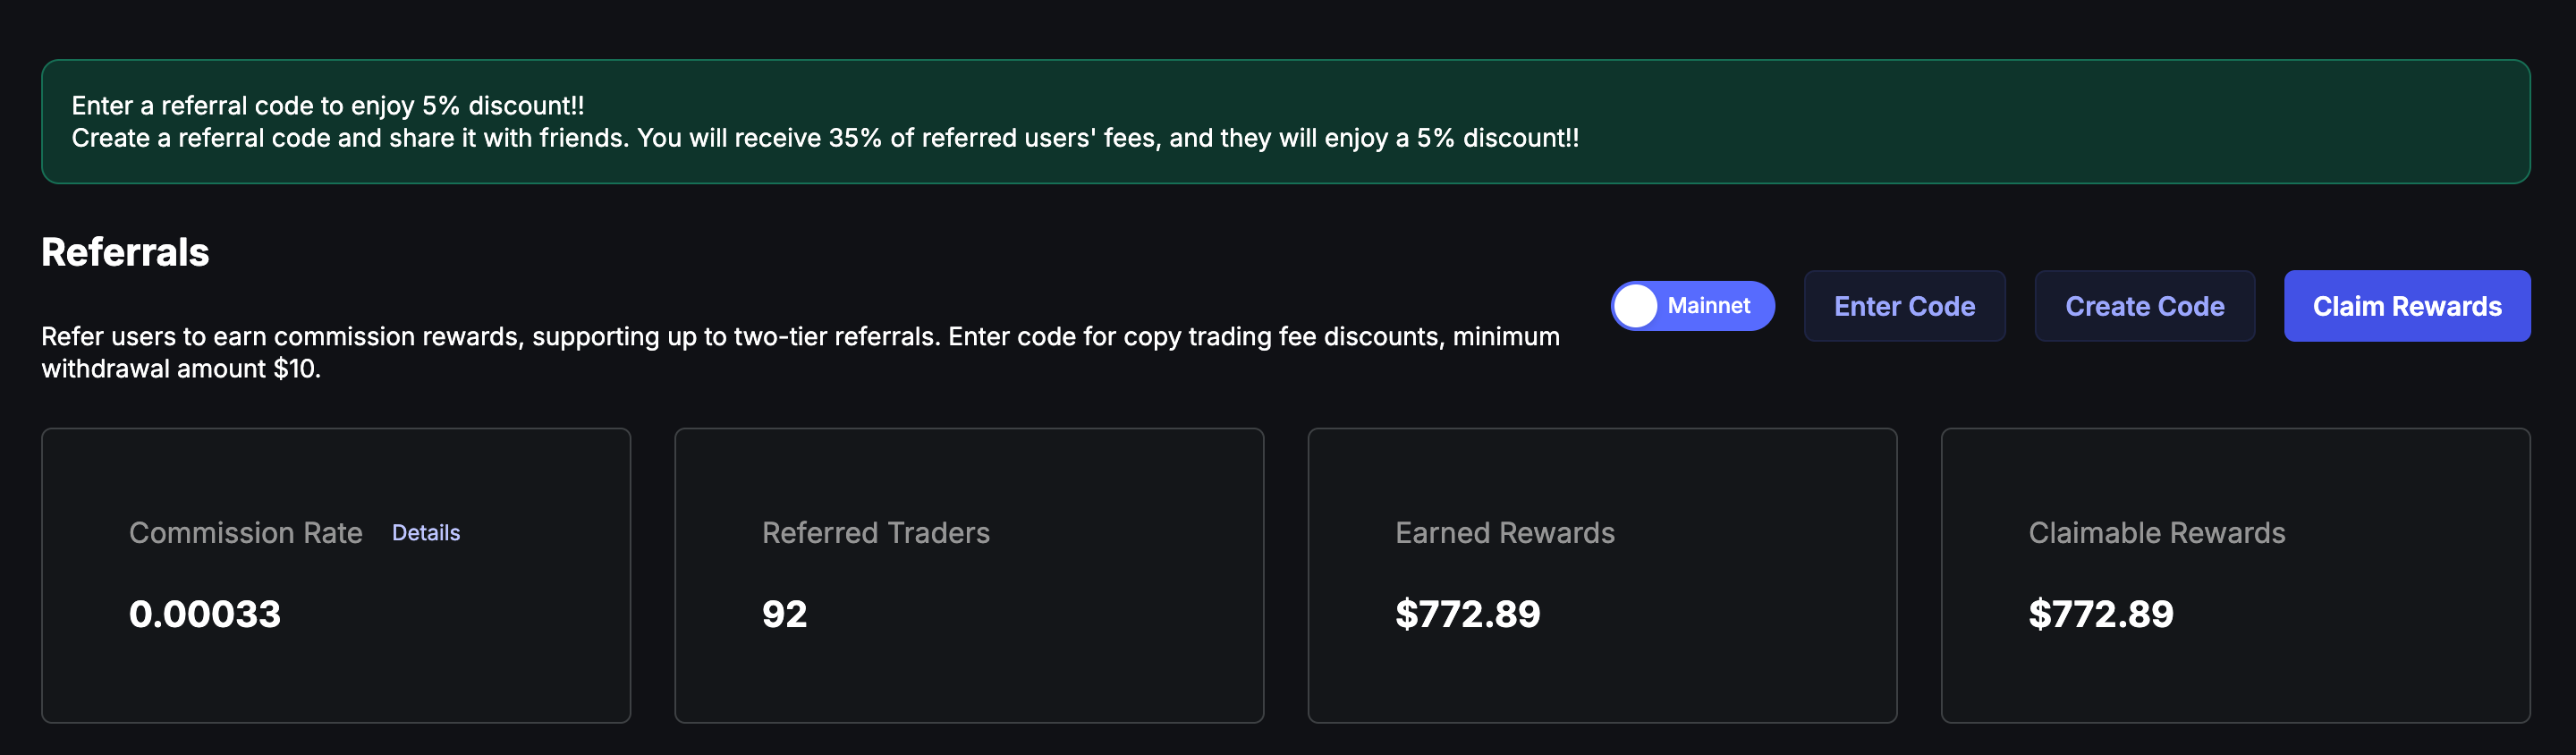Select the referred traders count 92
2576x755 pixels.
pos(784,614)
